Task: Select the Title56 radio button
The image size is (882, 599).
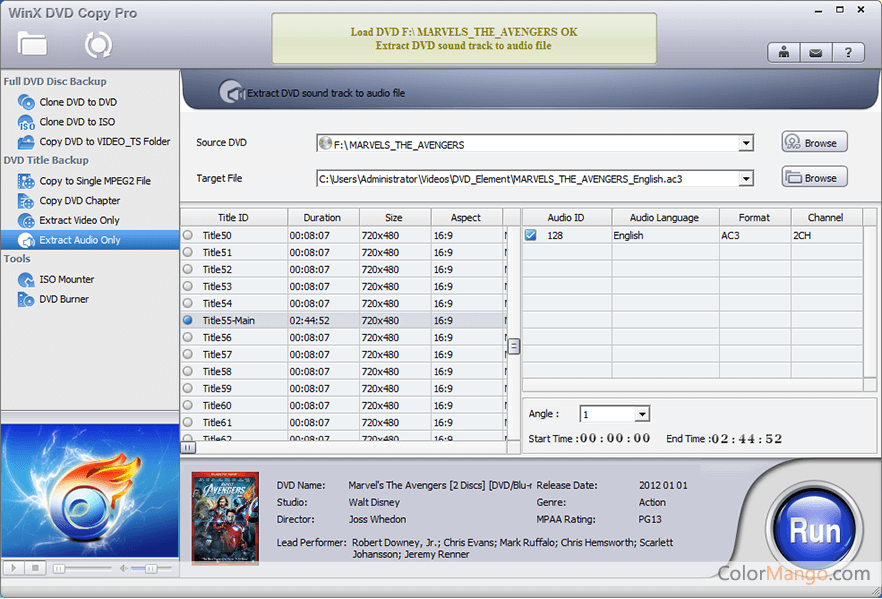Action: pyautogui.click(x=188, y=338)
